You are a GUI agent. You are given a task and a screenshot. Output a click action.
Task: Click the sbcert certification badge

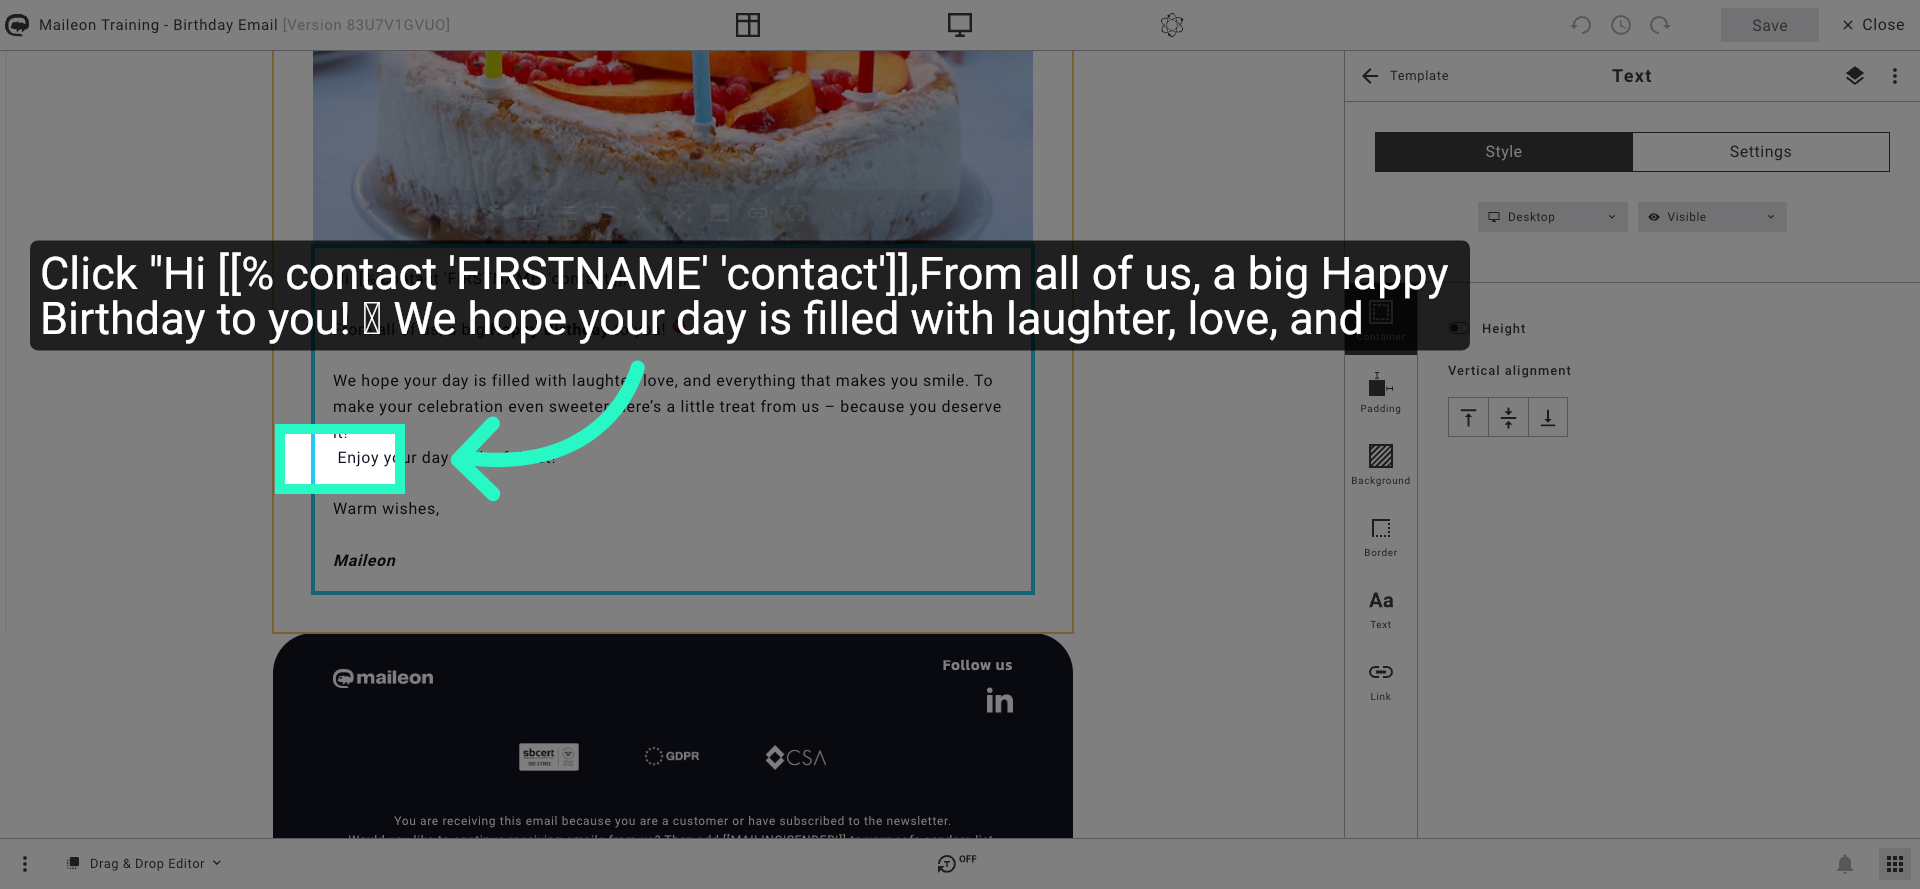pyautogui.click(x=549, y=757)
